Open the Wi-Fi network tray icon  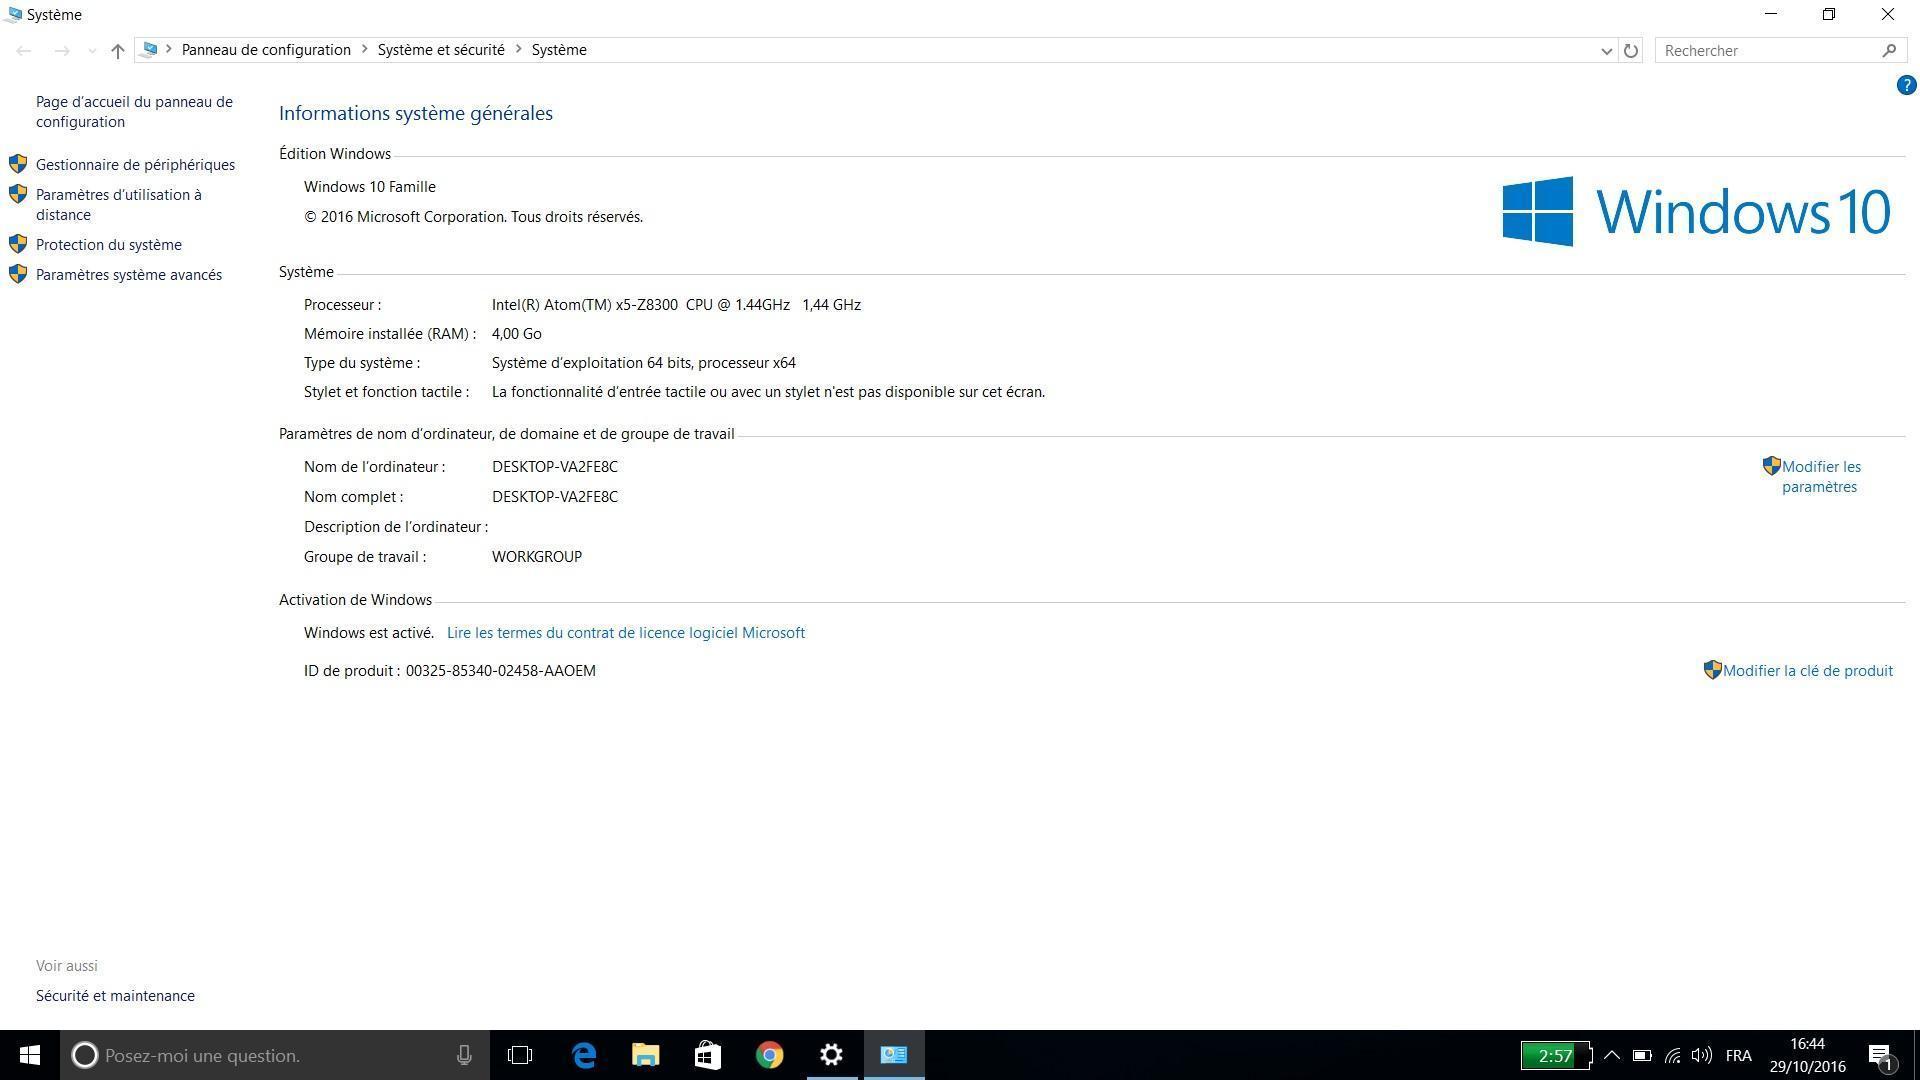[1672, 1055]
